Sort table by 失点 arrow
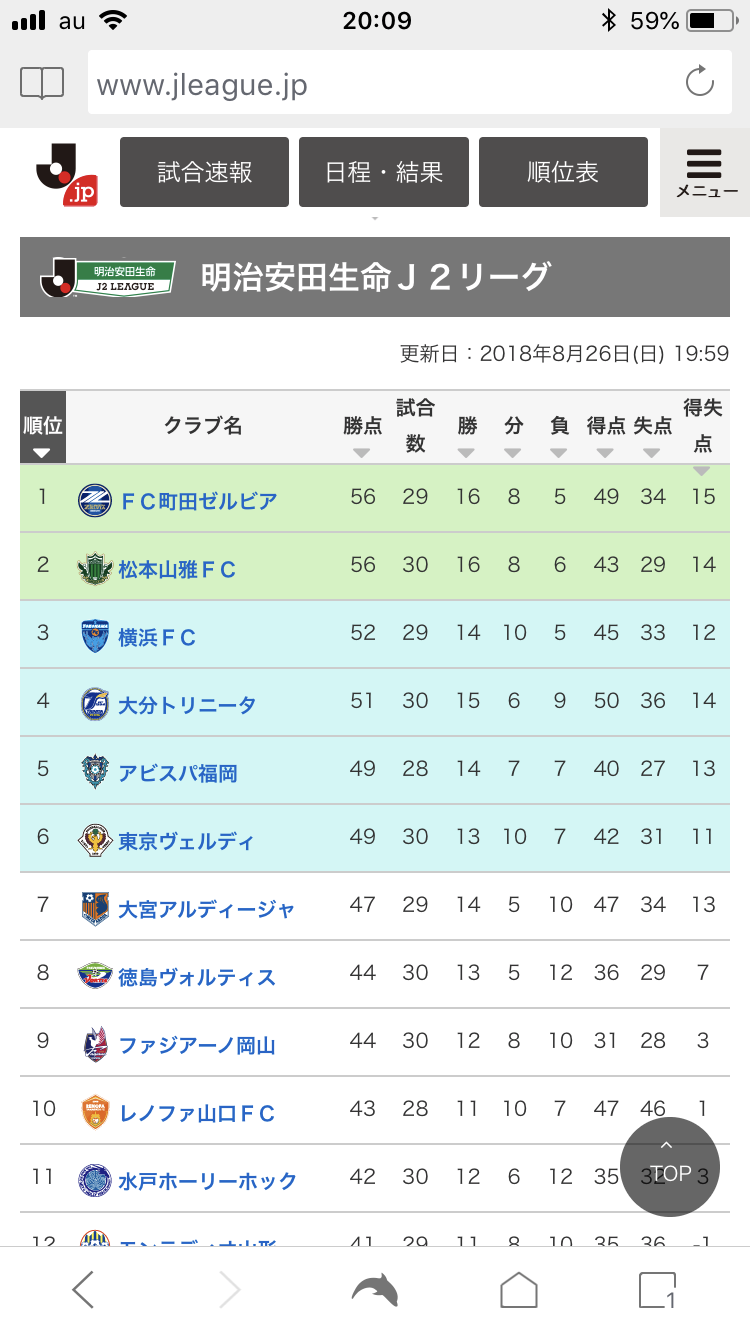Image resolution: width=750 pixels, height=1334 pixels. [x=652, y=452]
